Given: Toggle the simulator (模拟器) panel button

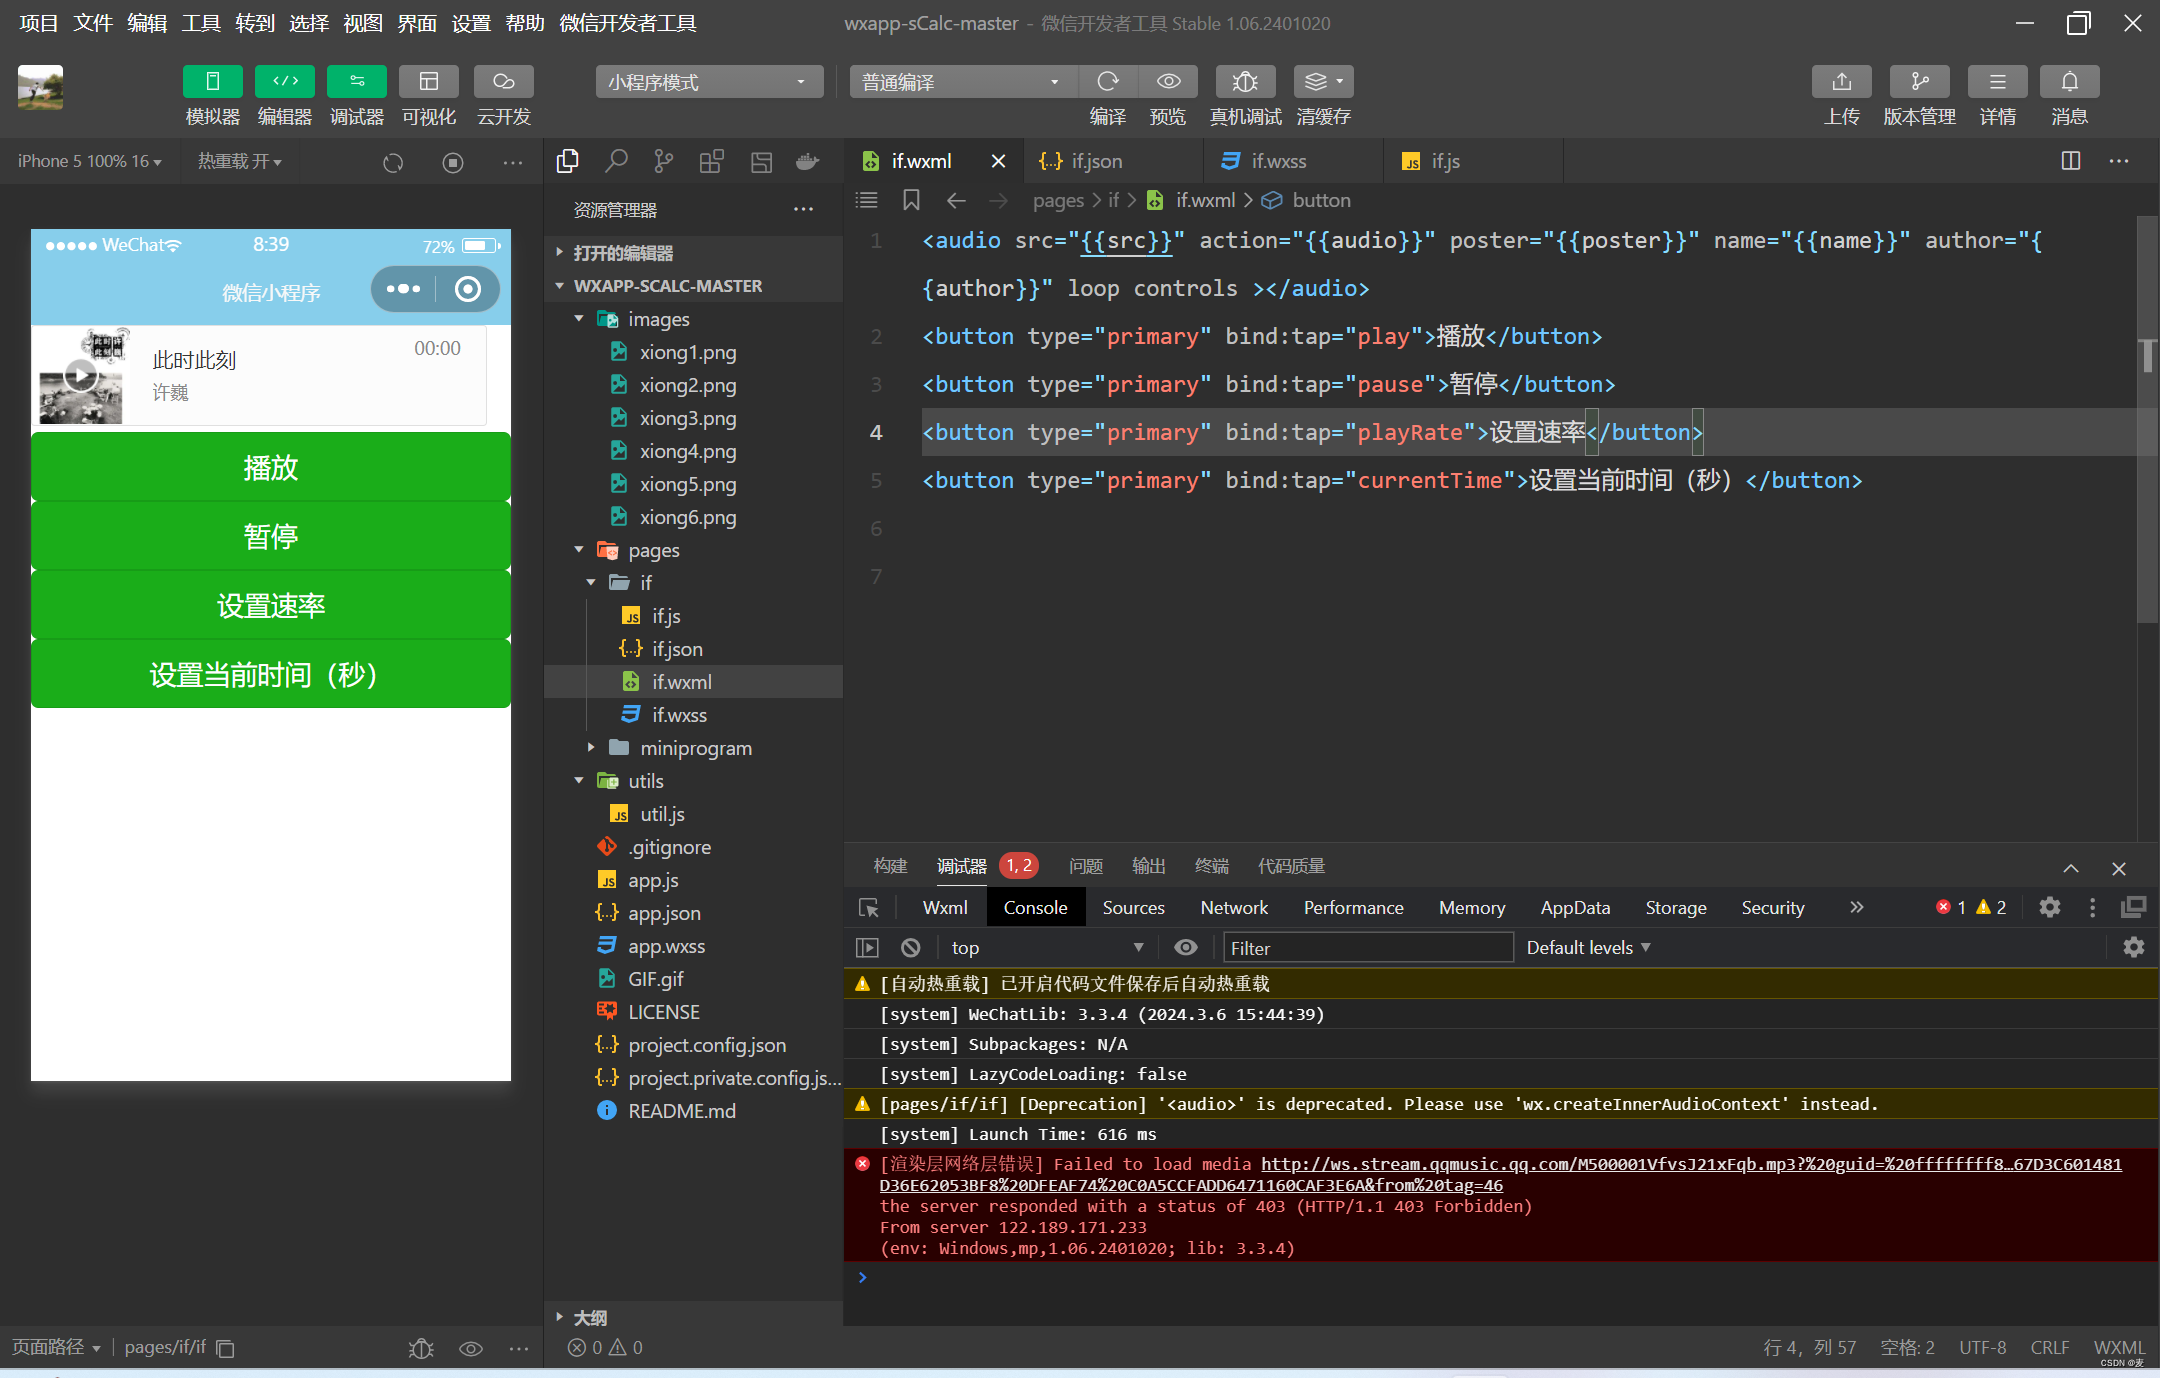Looking at the screenshot, I should [x=212, y=82].
